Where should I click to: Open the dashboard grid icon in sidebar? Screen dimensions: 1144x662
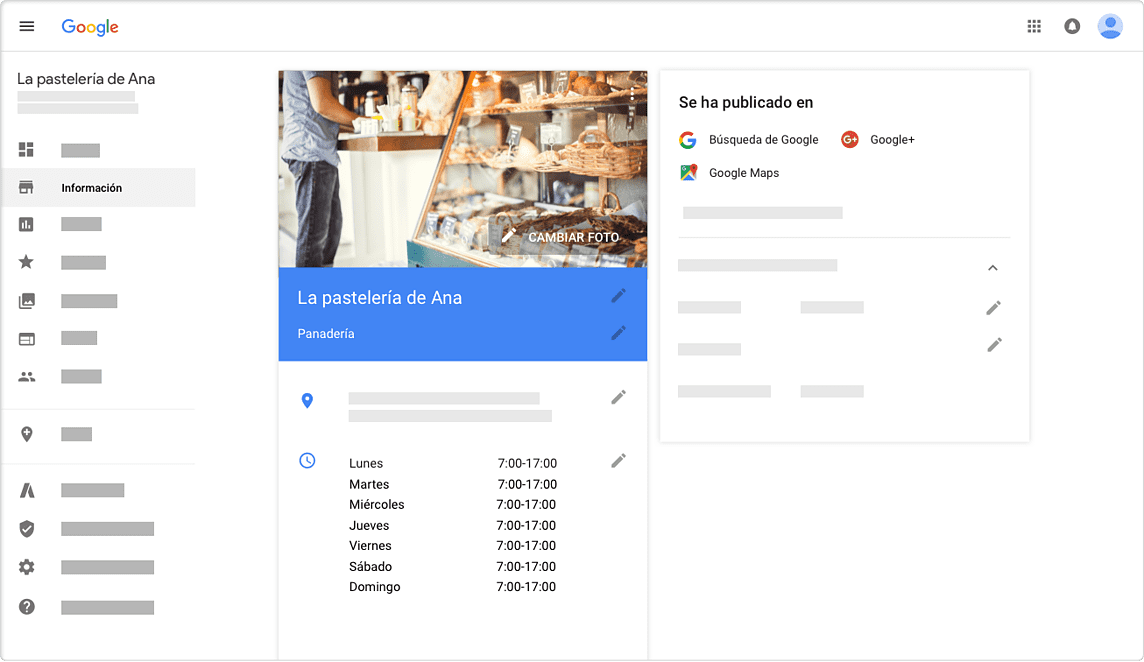[27, 150]
